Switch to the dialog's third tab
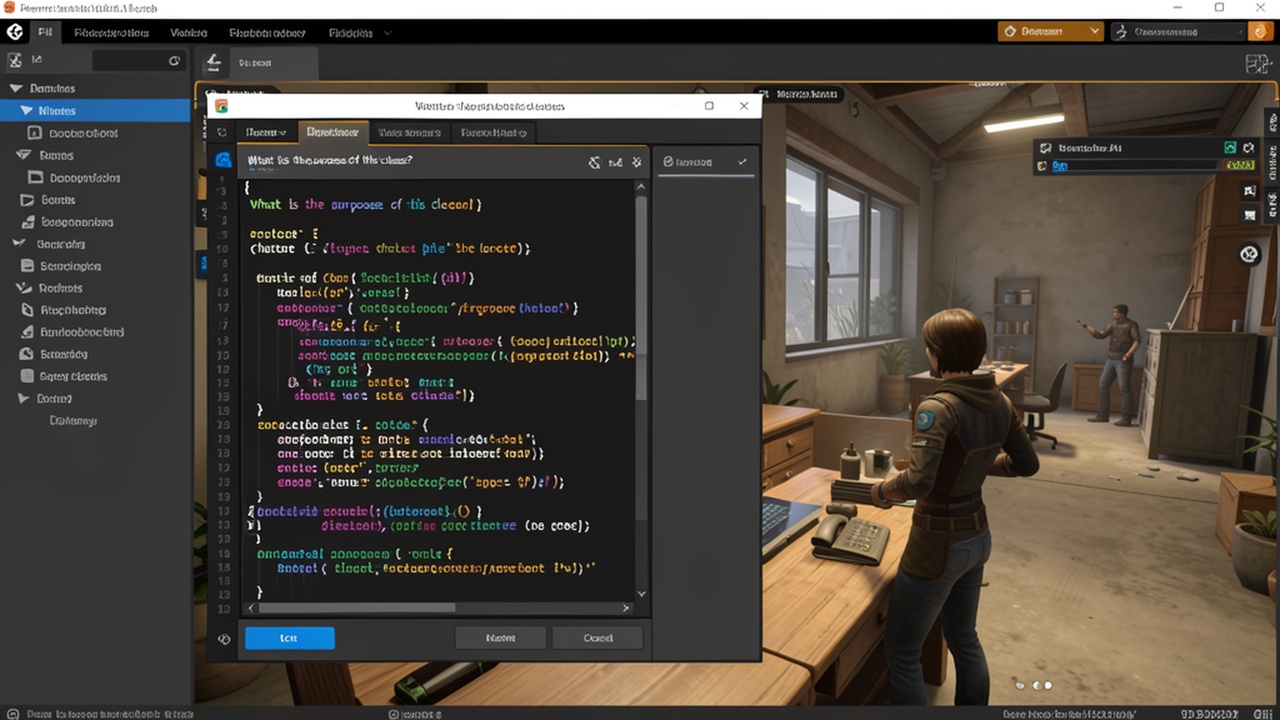 point(409,132)
